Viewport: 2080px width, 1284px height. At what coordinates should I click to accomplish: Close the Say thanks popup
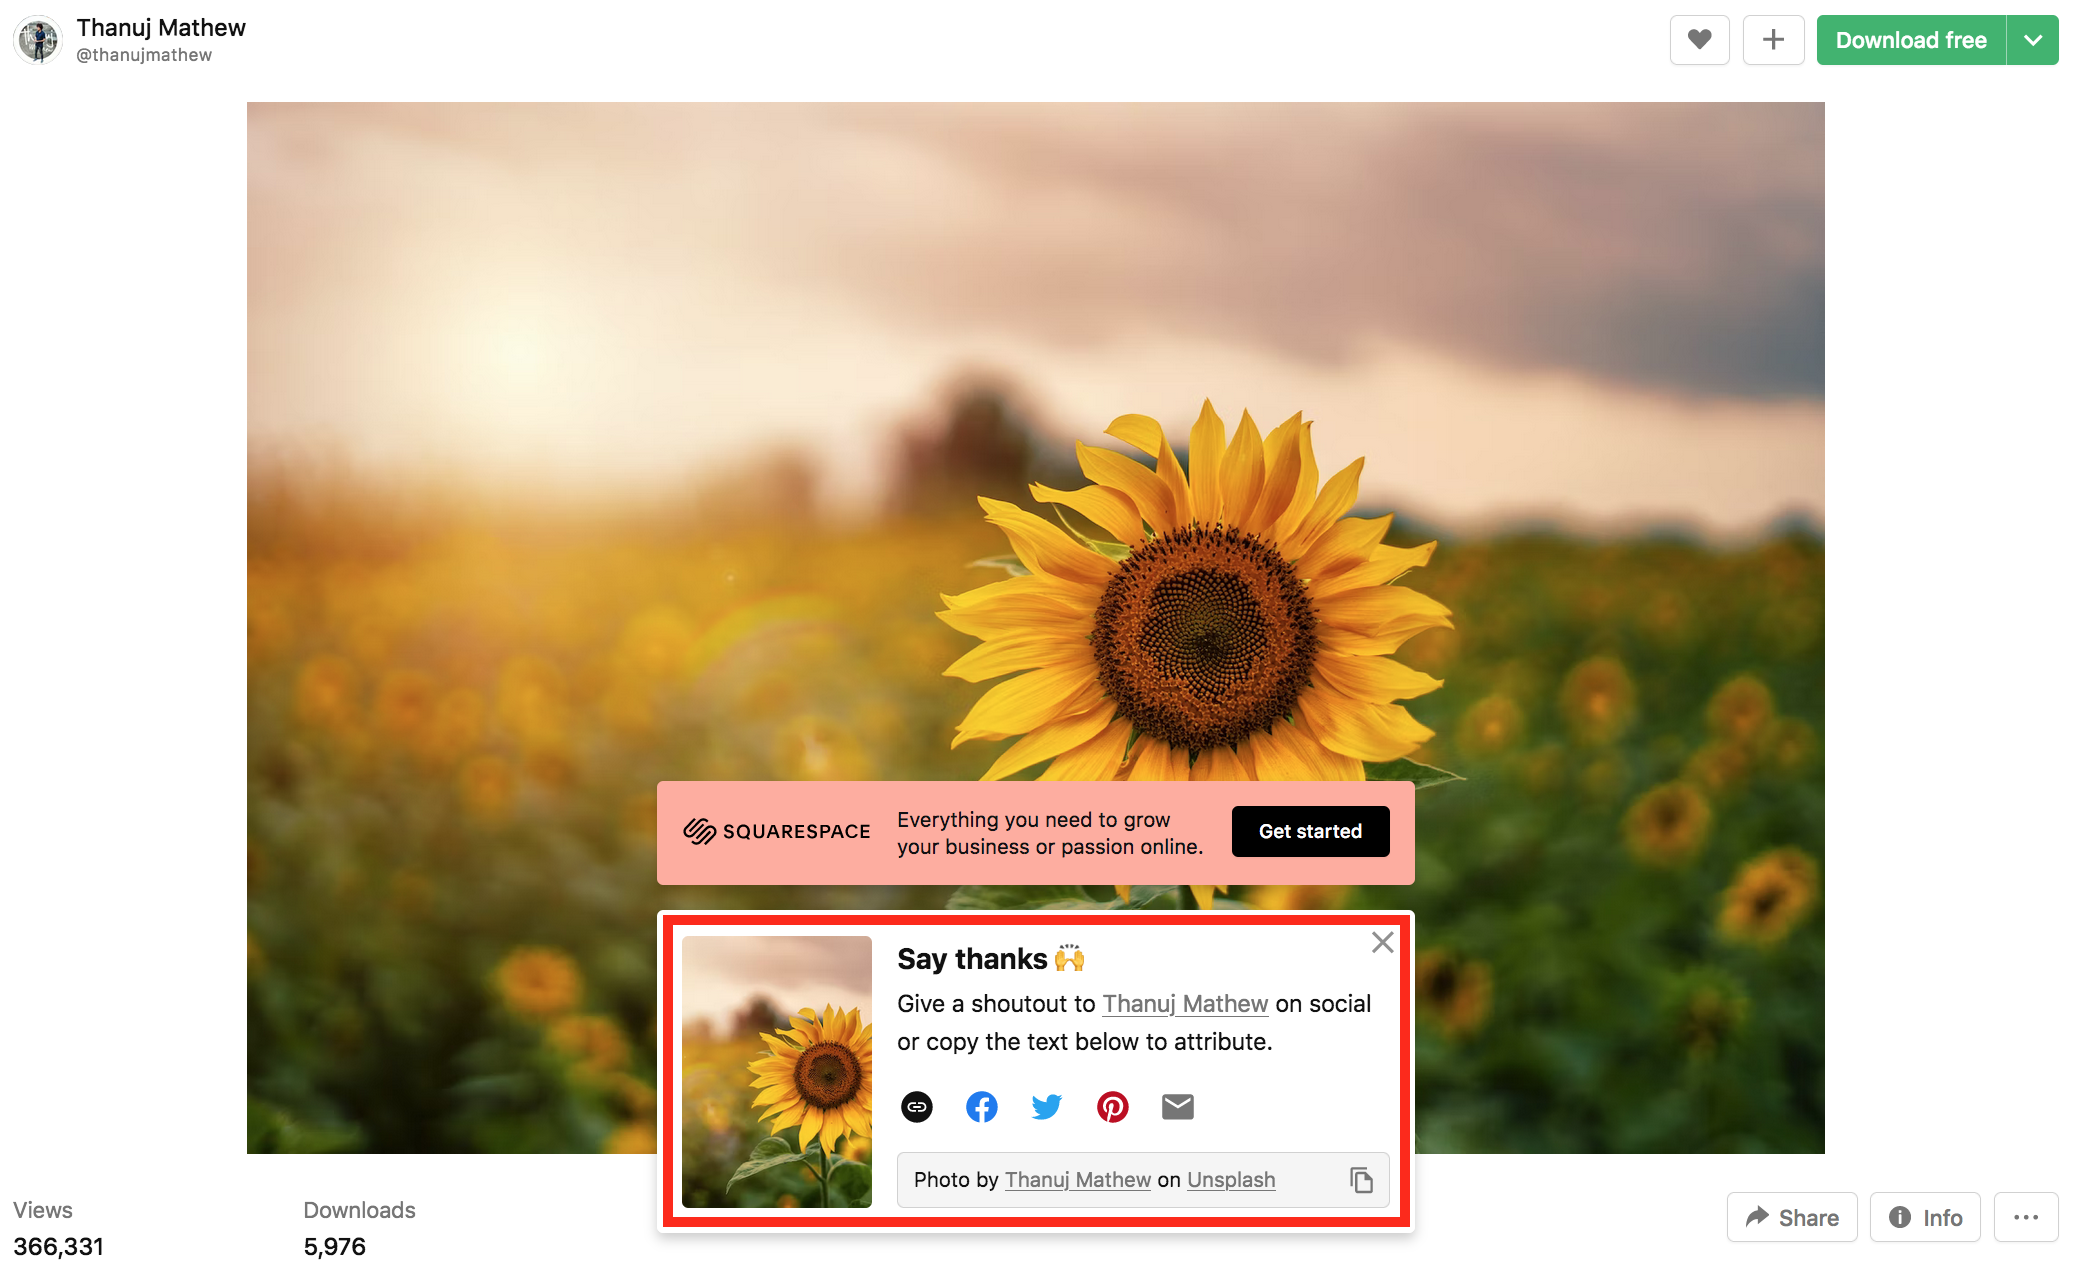[1382, 942]
